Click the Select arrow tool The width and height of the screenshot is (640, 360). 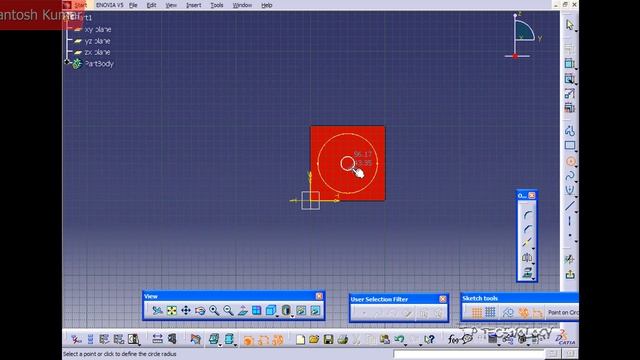(570, 25)
